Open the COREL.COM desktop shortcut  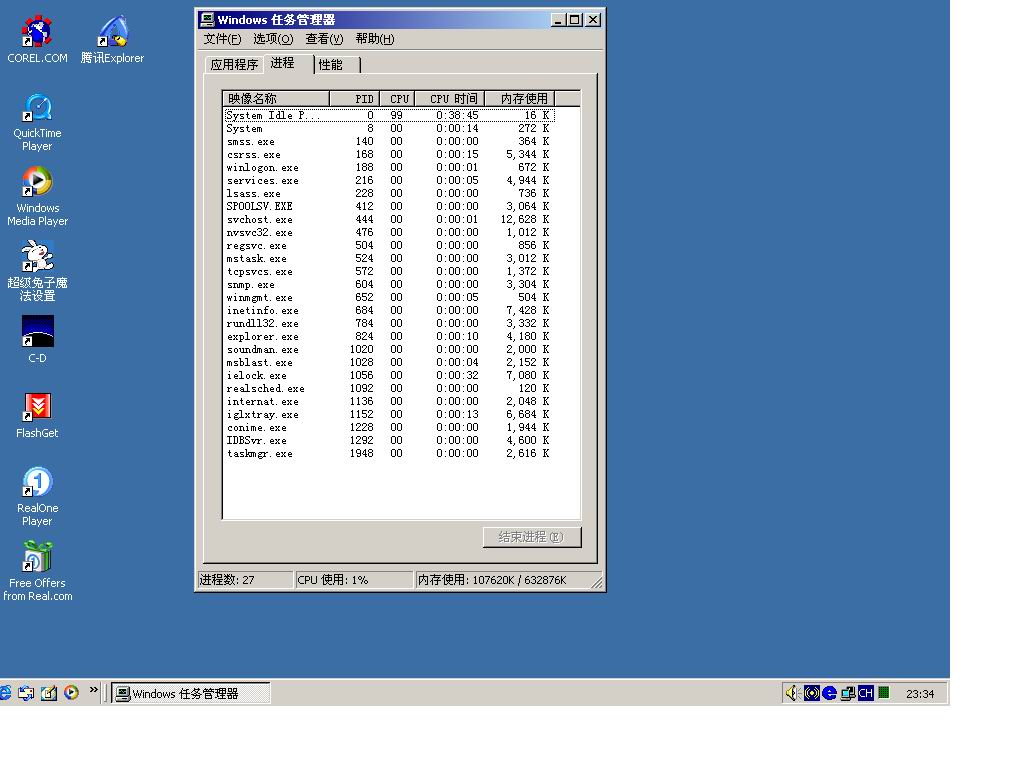[37, 39]
